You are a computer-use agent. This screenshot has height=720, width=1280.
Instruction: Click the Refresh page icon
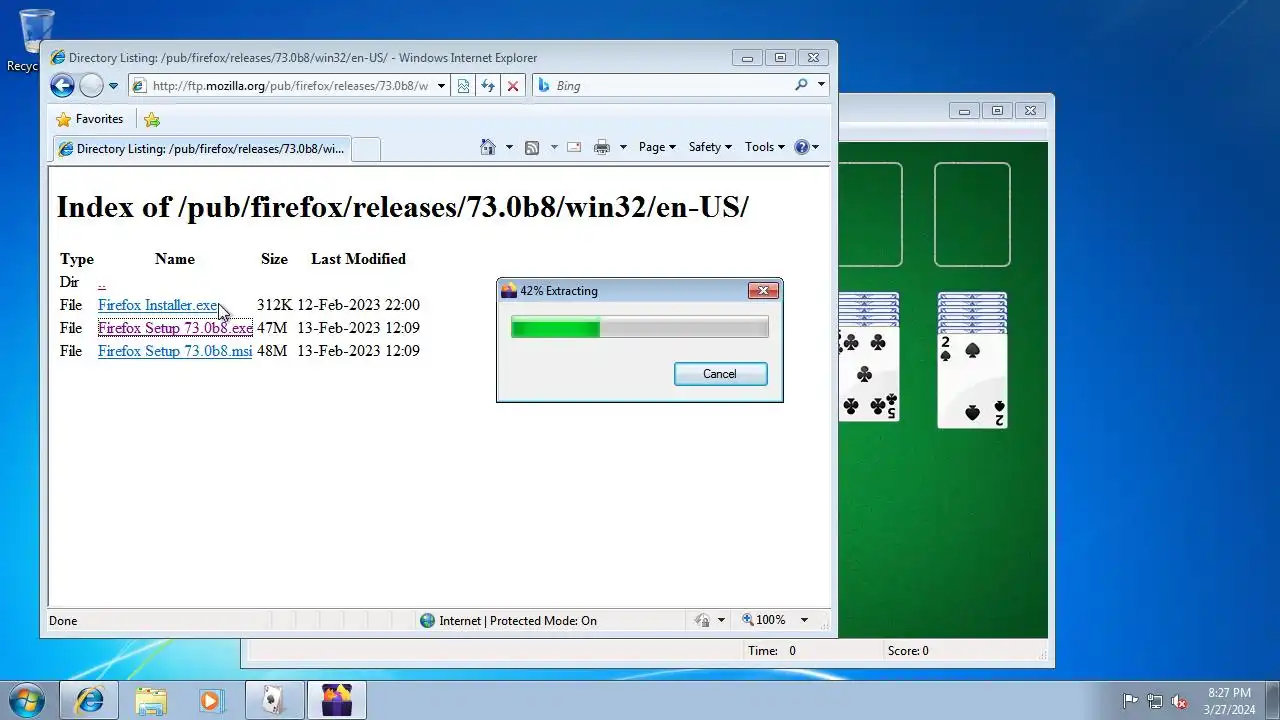[x=488, y=86]
